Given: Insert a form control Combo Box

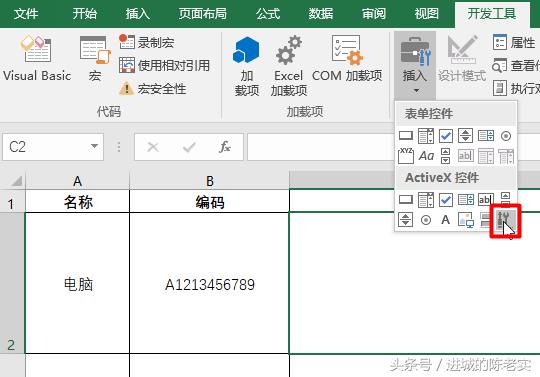Looking at the screenshot, I should coord(426,136).
